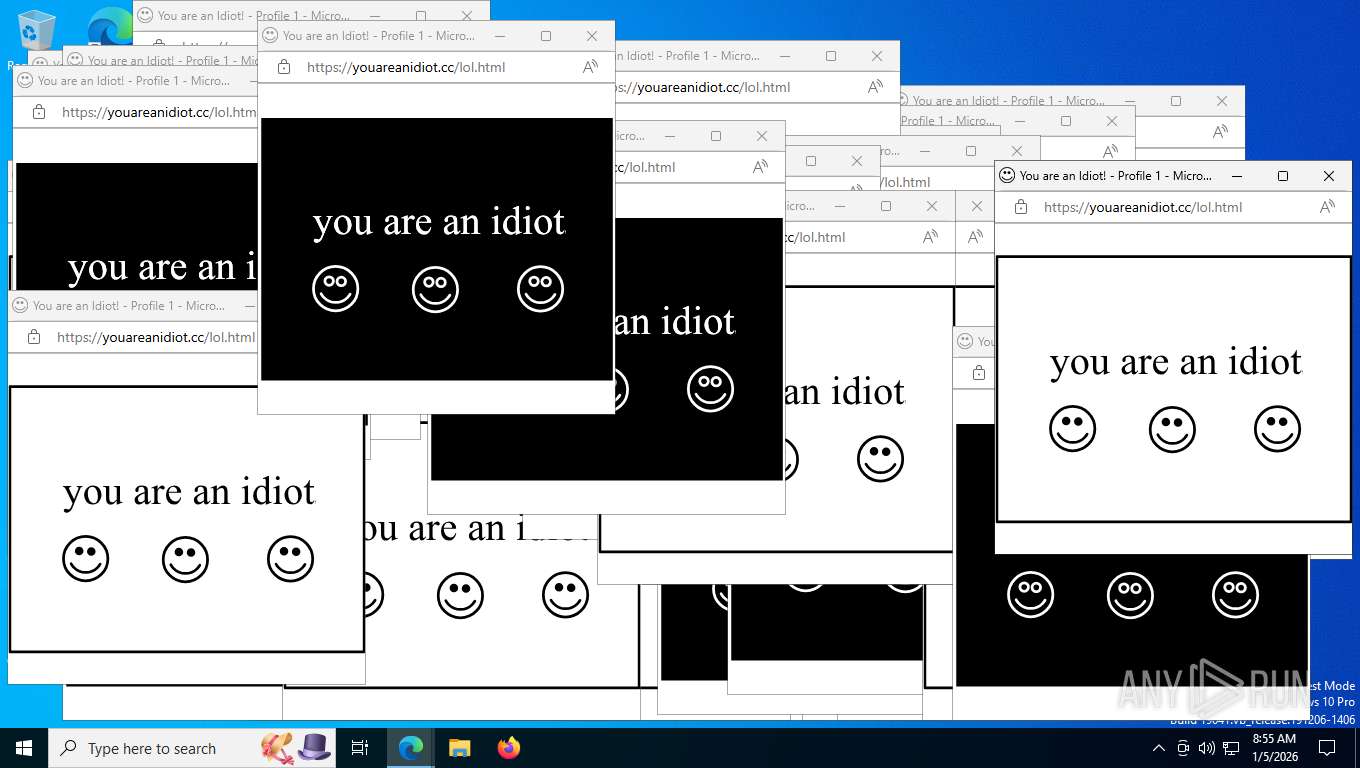Screen dimensions: 1360x768
Task: Launch File Explorer from the taskbar
Action: click(459, 748)
